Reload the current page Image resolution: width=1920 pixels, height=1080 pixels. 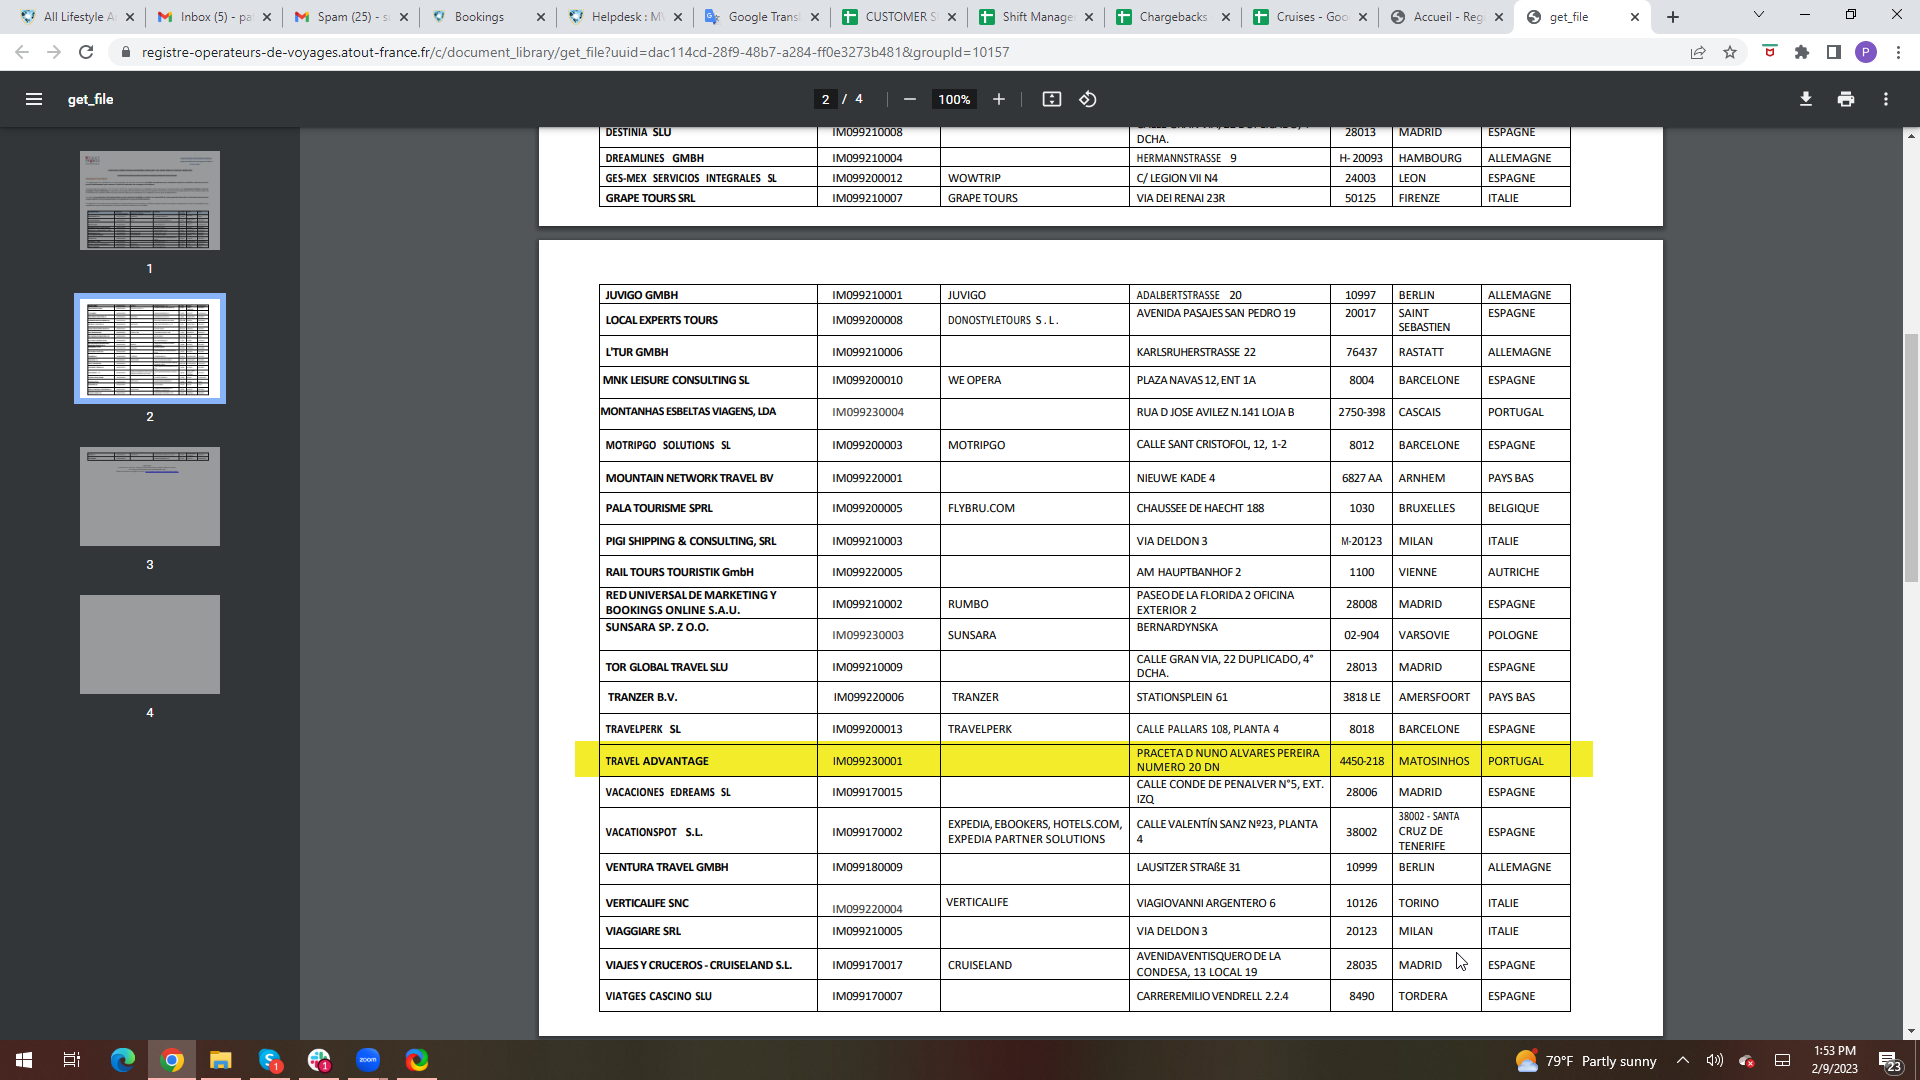pyautogui.click(x=86, y=52)
